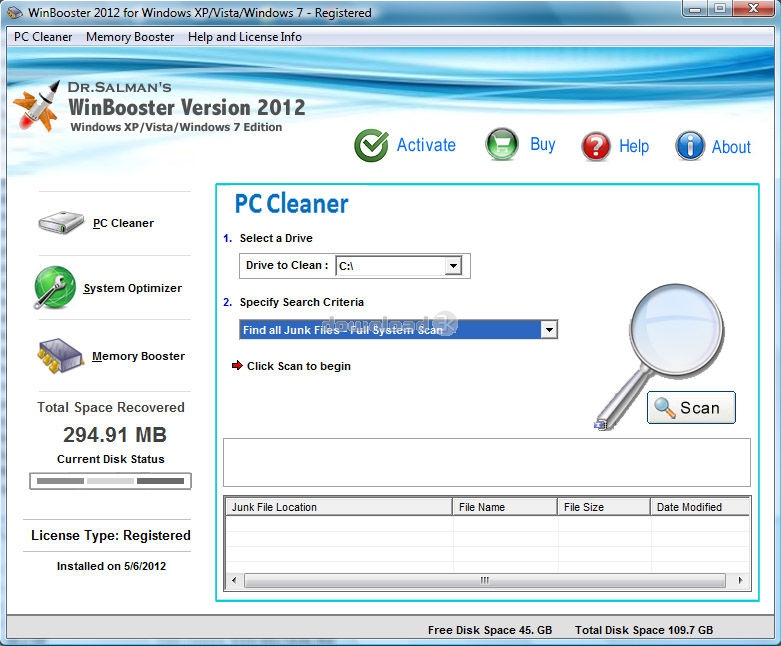Open the Memory Booster menu
Screen dimensions: 781x646
[130, 37]
